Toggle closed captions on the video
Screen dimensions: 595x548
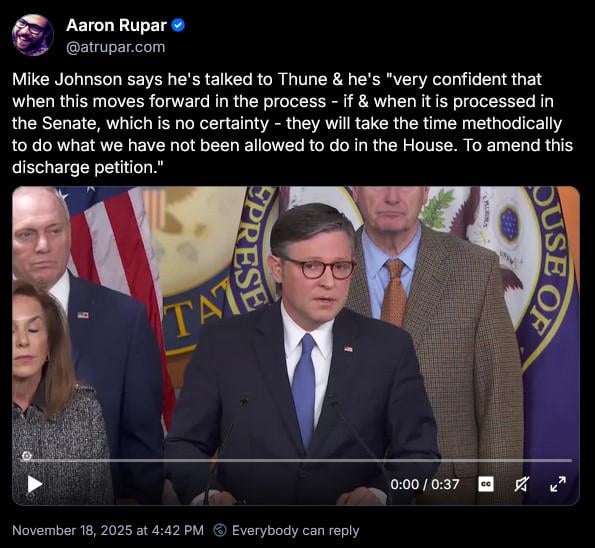(x=486, y=484)
